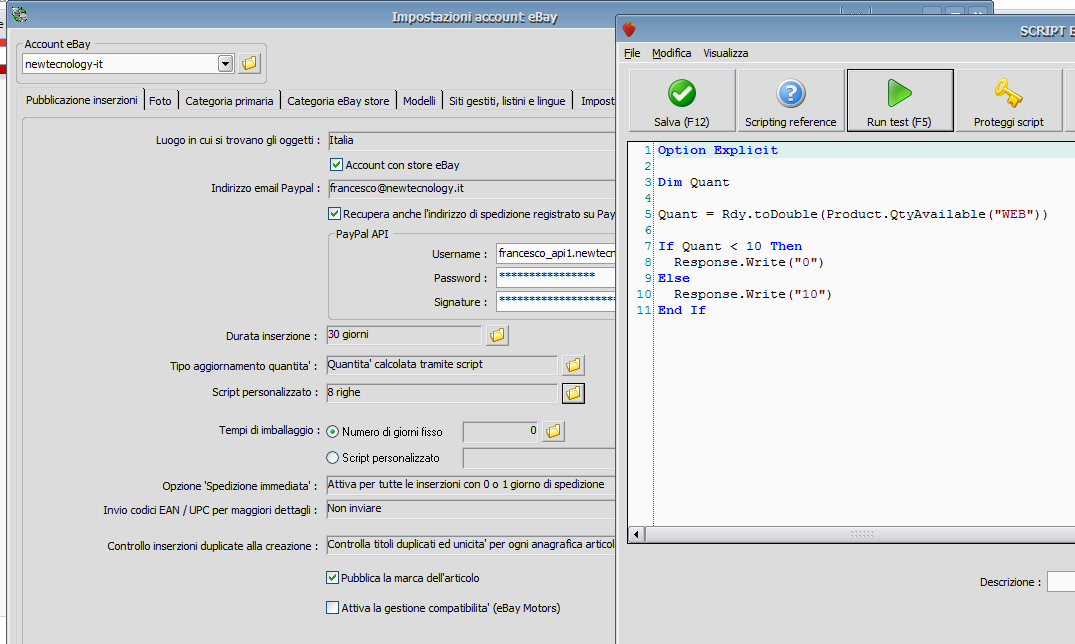Open folder icon beside Tipo aggiornamento quantita' field
This screenshot has width=1075, height=644.
[x=573, y=366]
